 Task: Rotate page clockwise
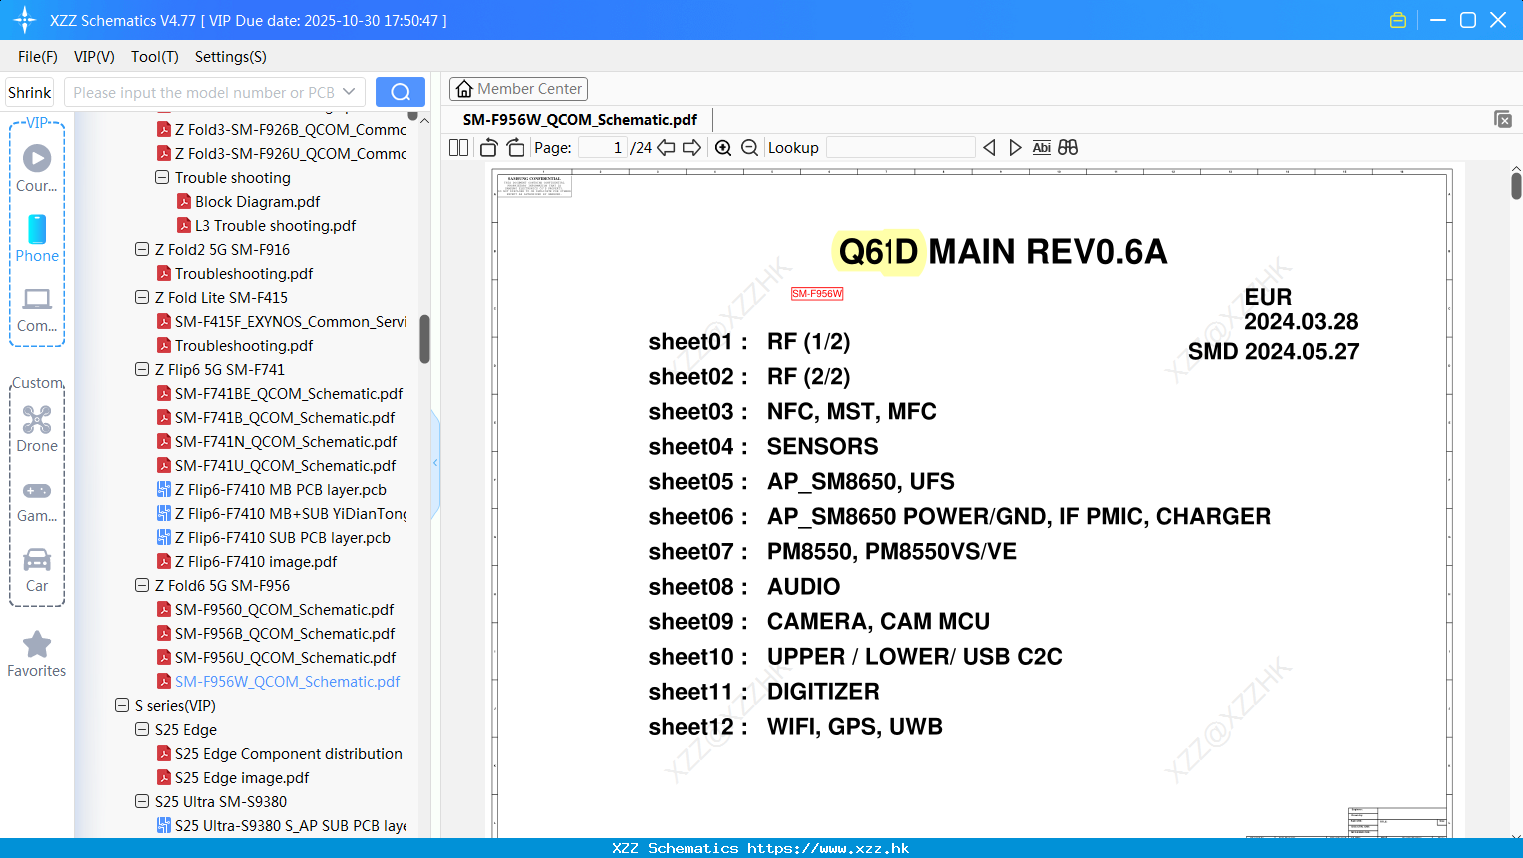[x=515, y=148]
